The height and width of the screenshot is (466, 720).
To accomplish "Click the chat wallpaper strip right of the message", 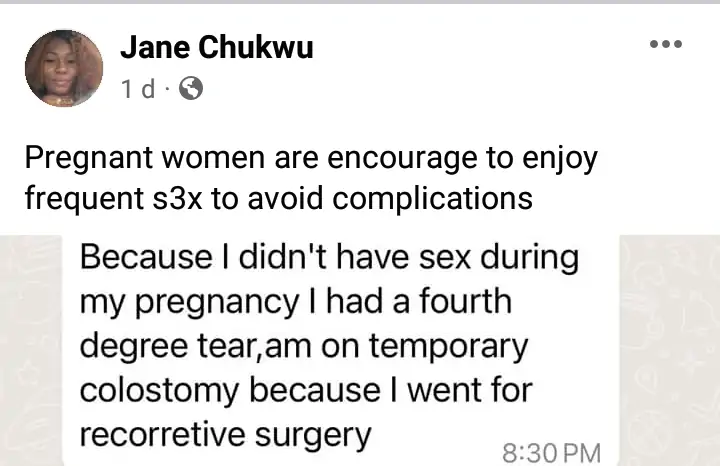I will [669, 350].
